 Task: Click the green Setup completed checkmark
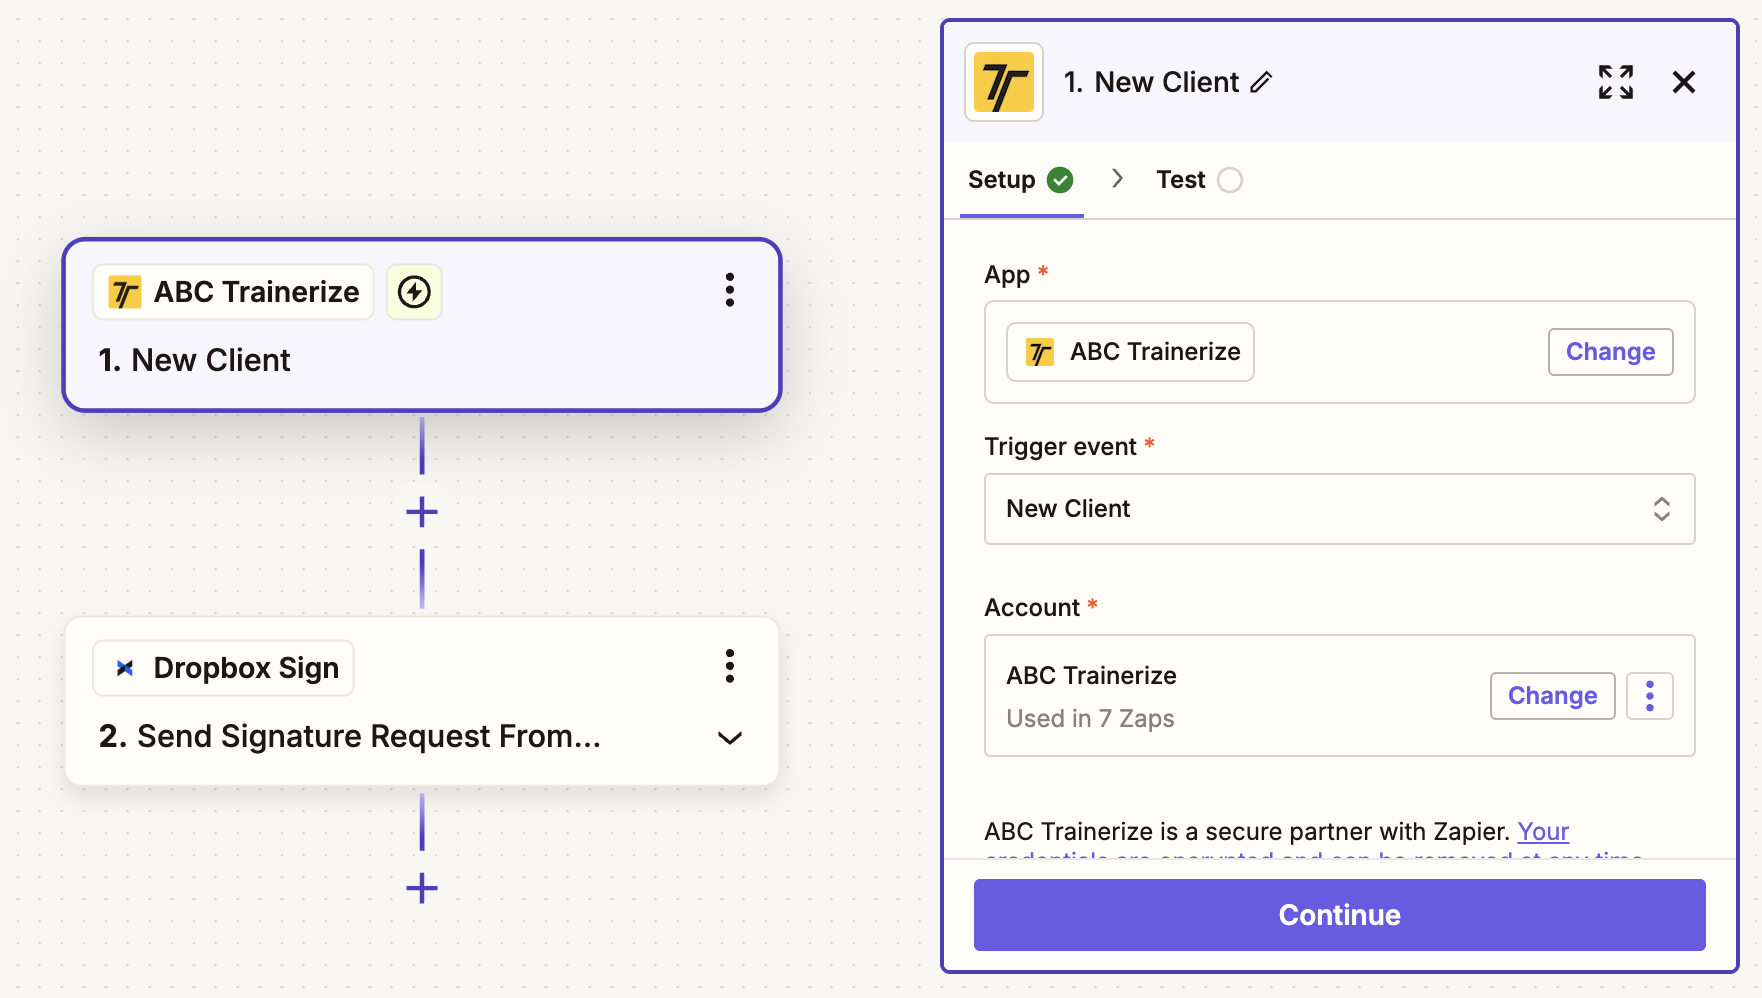tap(1060, 180)
